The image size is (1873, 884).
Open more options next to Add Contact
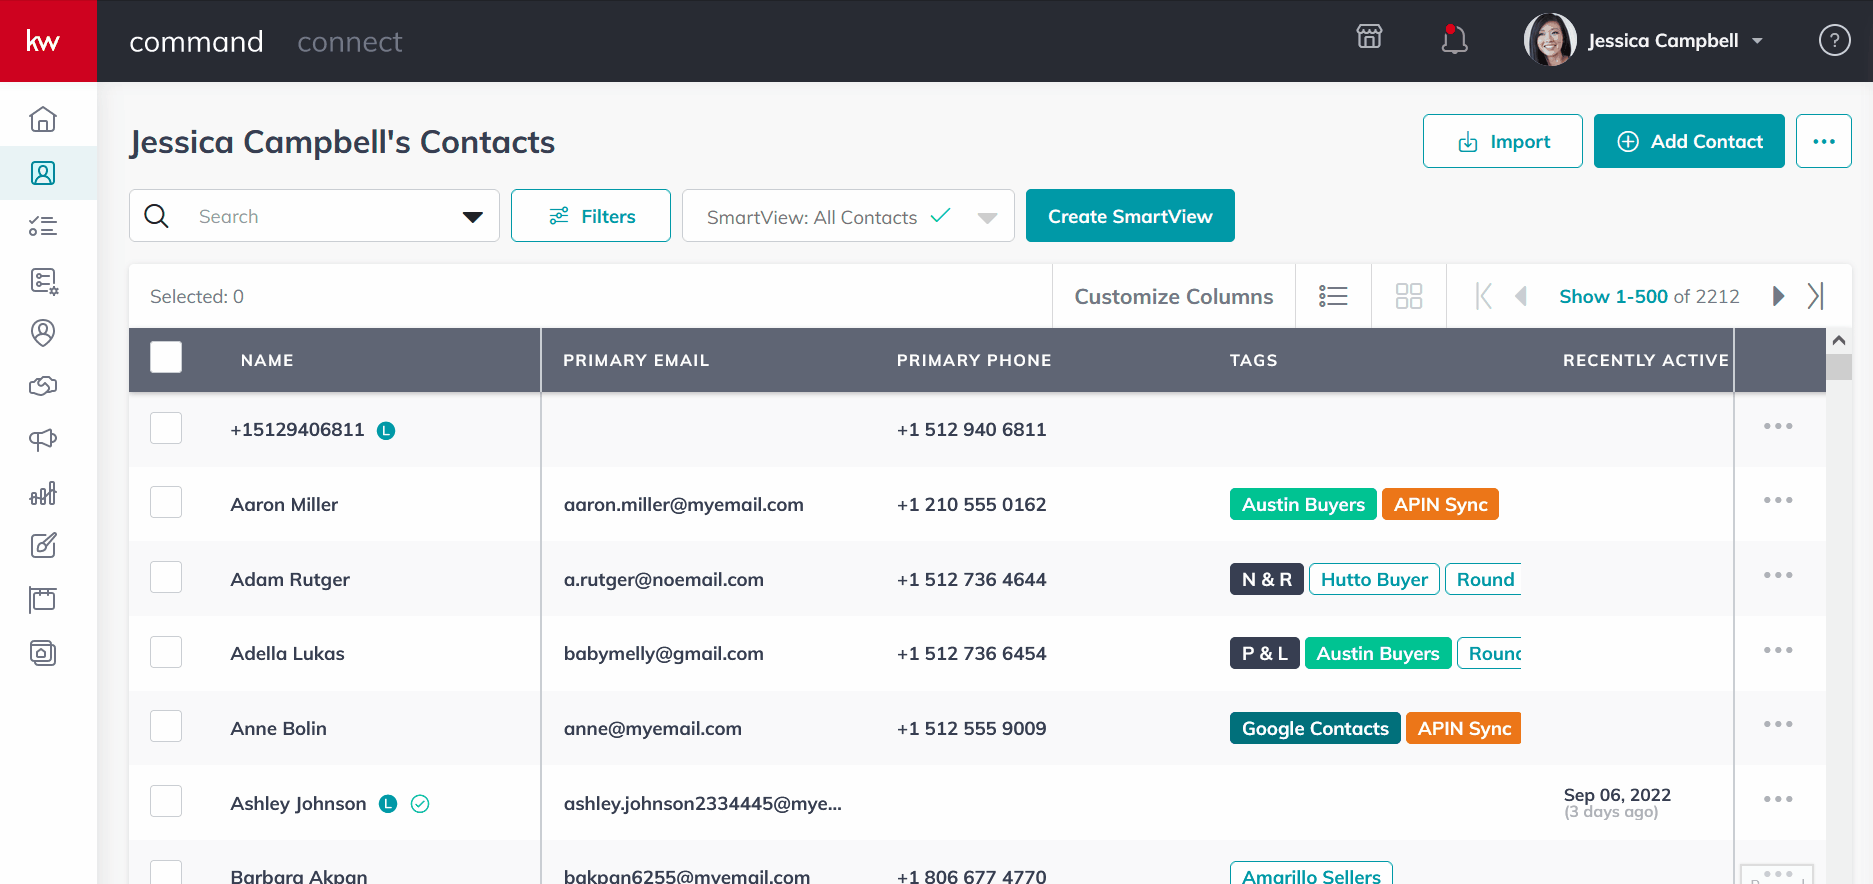(1824, 141)
